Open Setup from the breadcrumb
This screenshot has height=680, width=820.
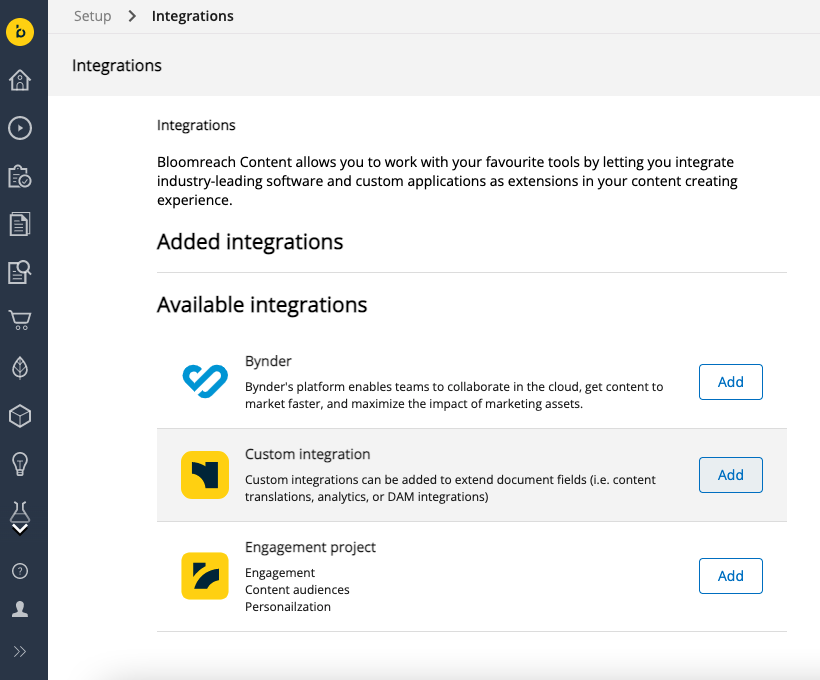coord(92,16)
